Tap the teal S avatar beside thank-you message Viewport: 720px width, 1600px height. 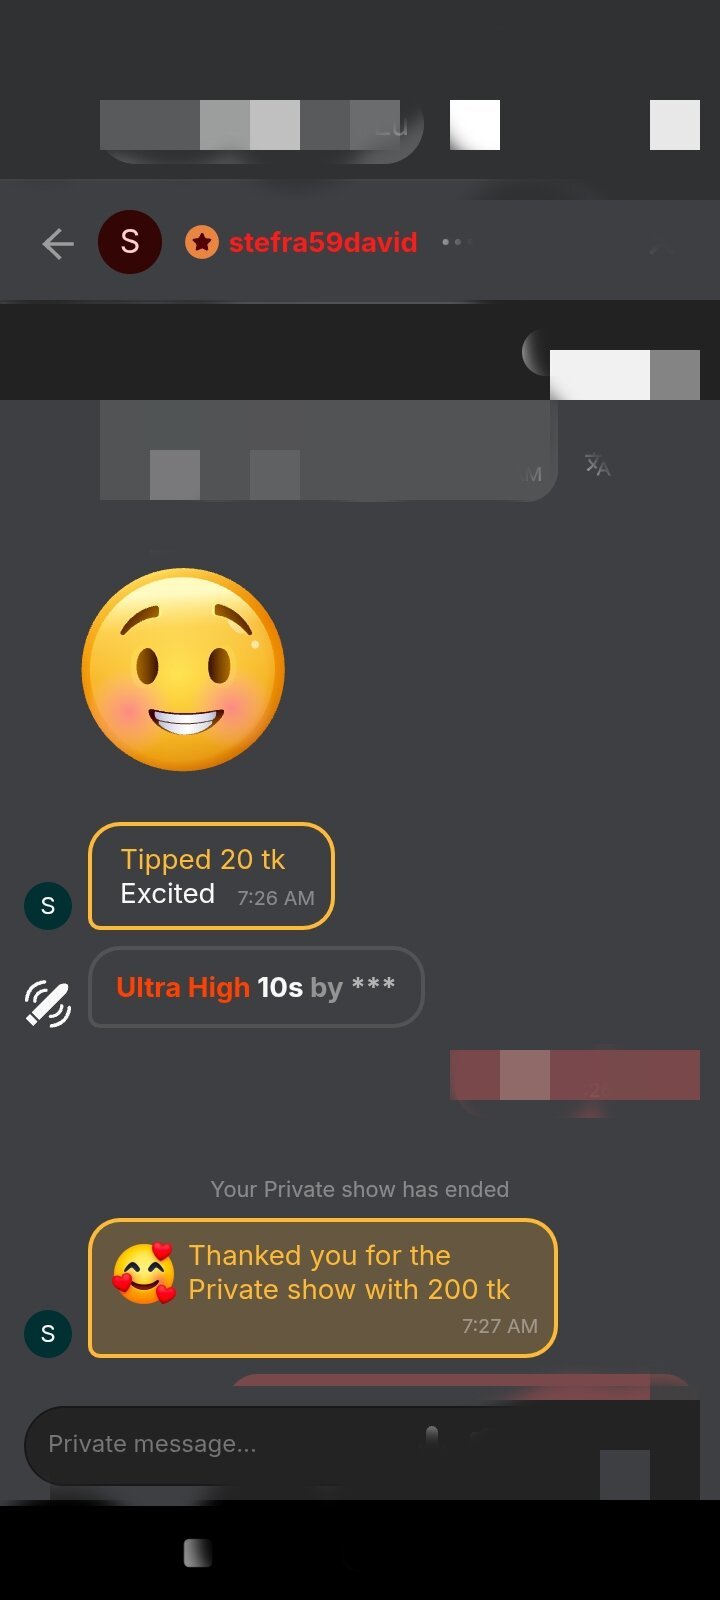pos(48,1334)
